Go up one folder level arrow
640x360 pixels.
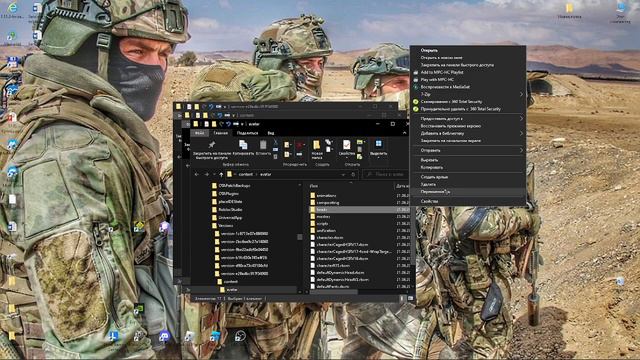[x=221, y=174]
